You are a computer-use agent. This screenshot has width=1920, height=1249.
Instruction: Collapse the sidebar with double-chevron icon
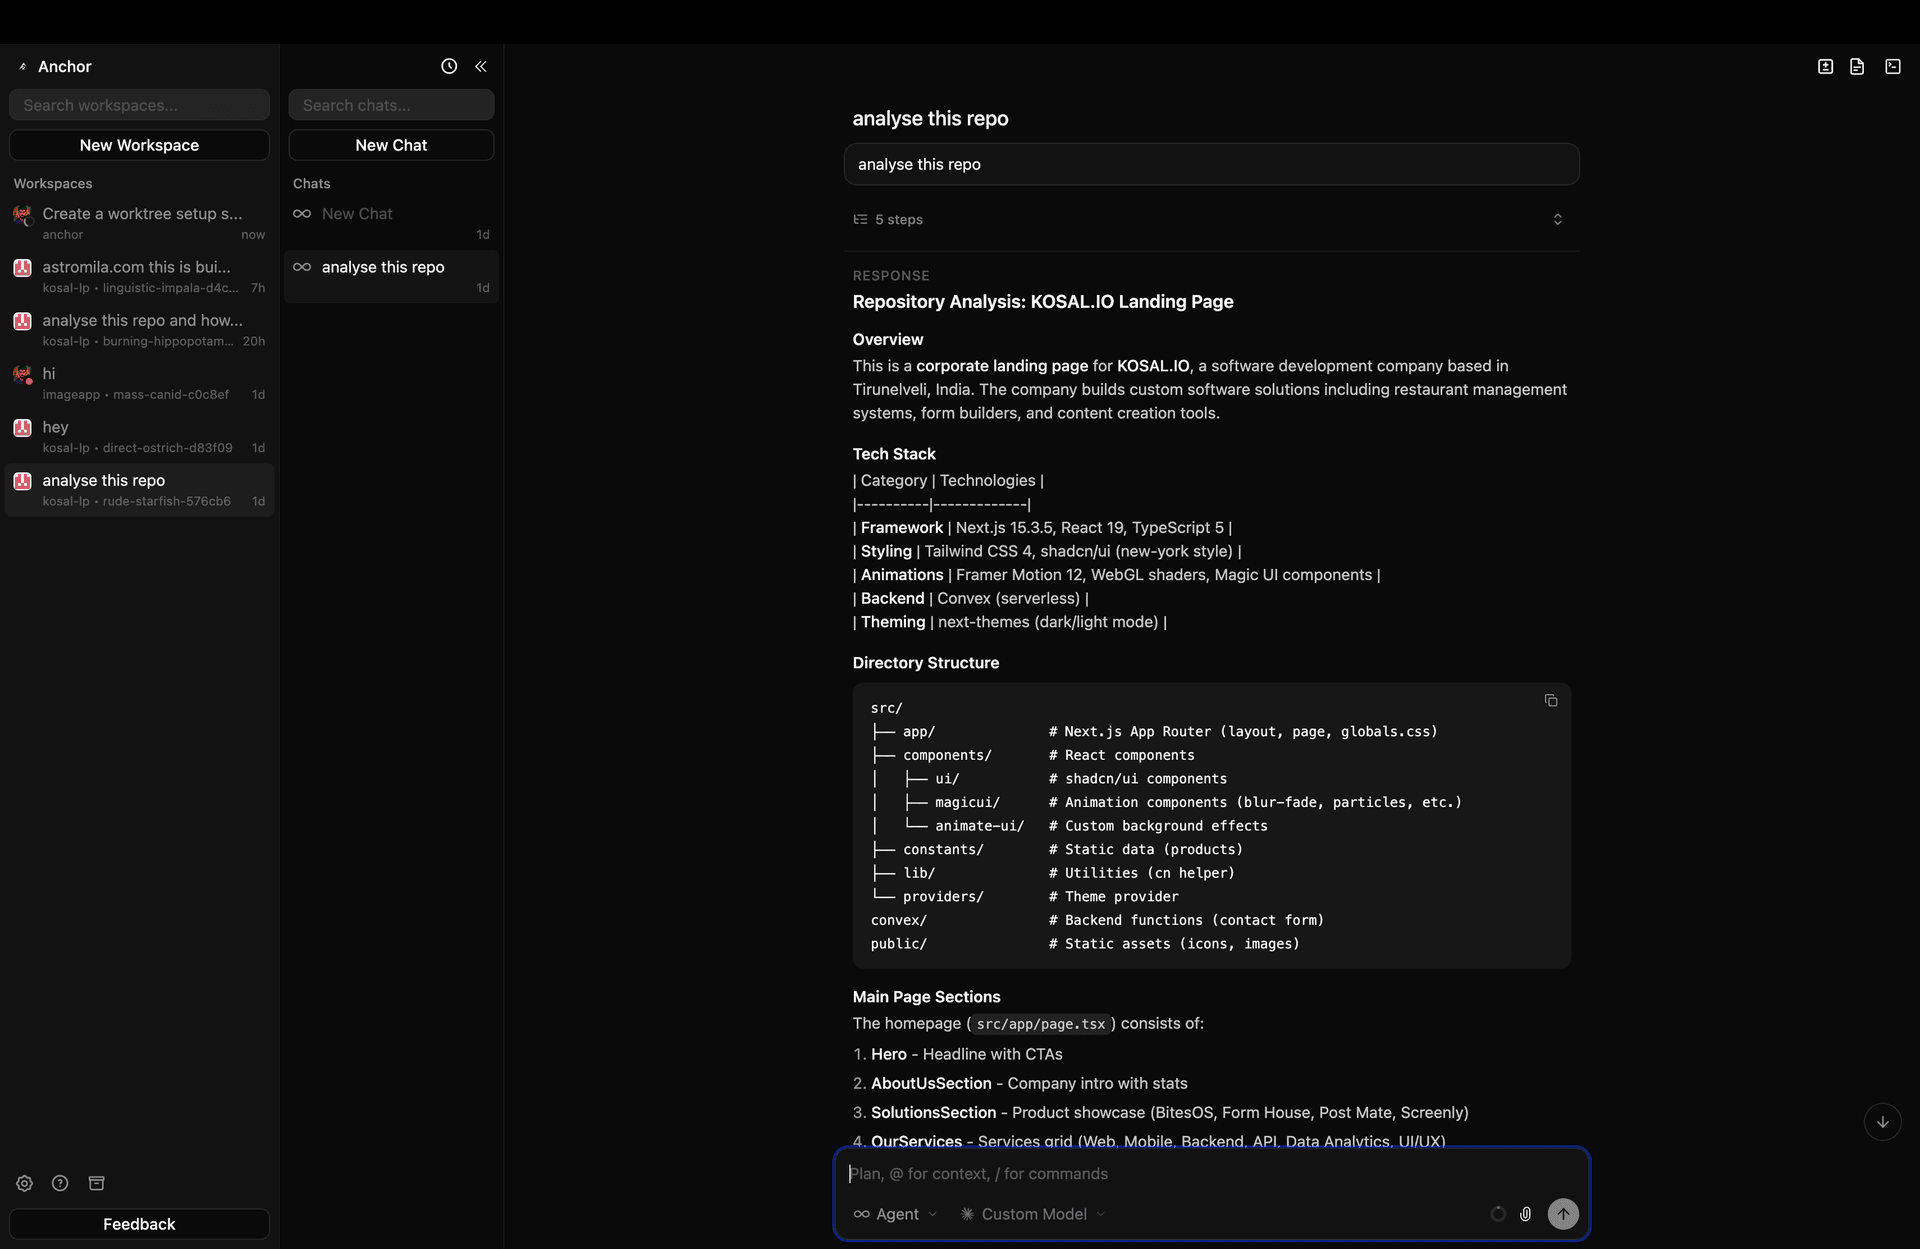tap(481, 66)
